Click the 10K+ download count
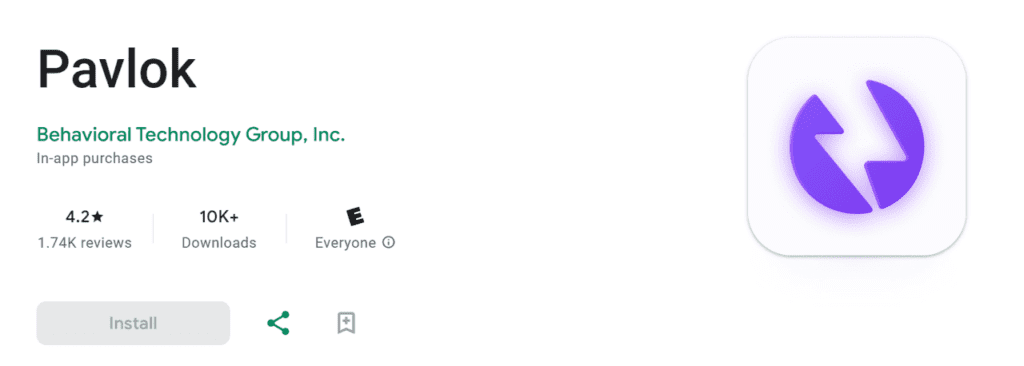Screen dimensions: 1024x366 click(219, 217)
